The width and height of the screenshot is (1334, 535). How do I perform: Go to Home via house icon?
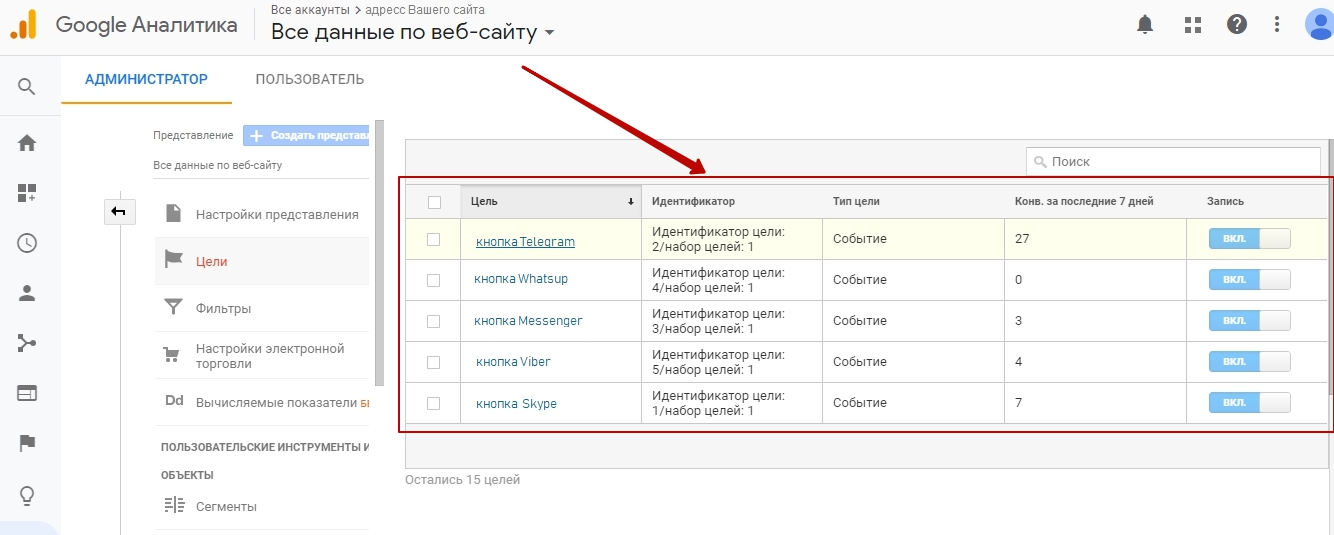point(27,143)
